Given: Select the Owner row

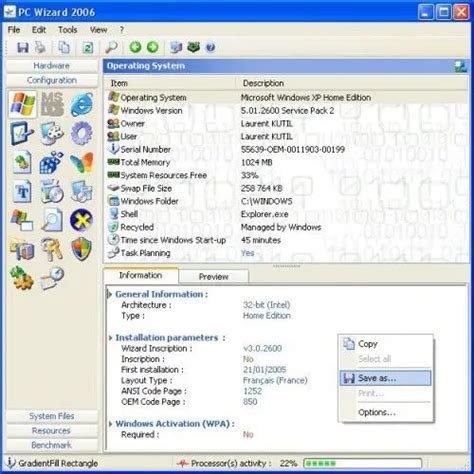Looking at the screenshot, I should coord(286,123).
